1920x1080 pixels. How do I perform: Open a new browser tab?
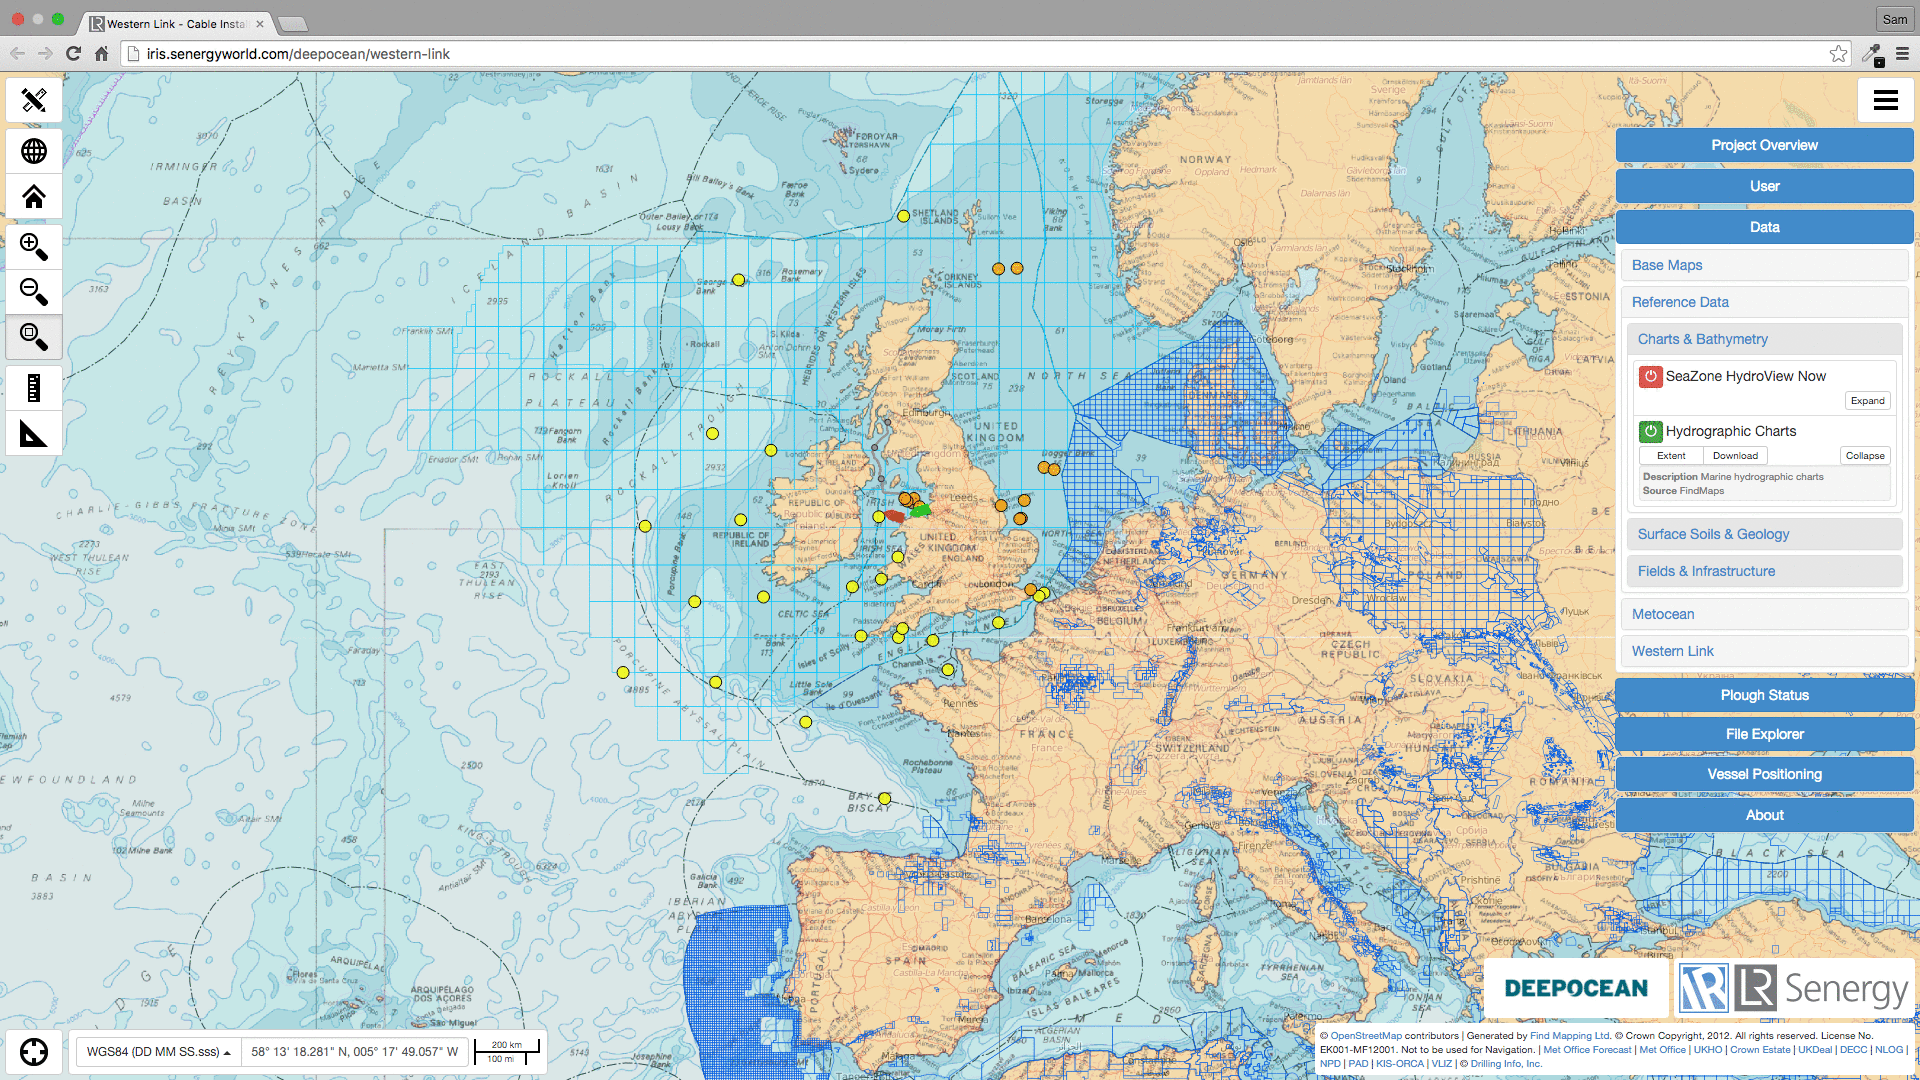292,24
